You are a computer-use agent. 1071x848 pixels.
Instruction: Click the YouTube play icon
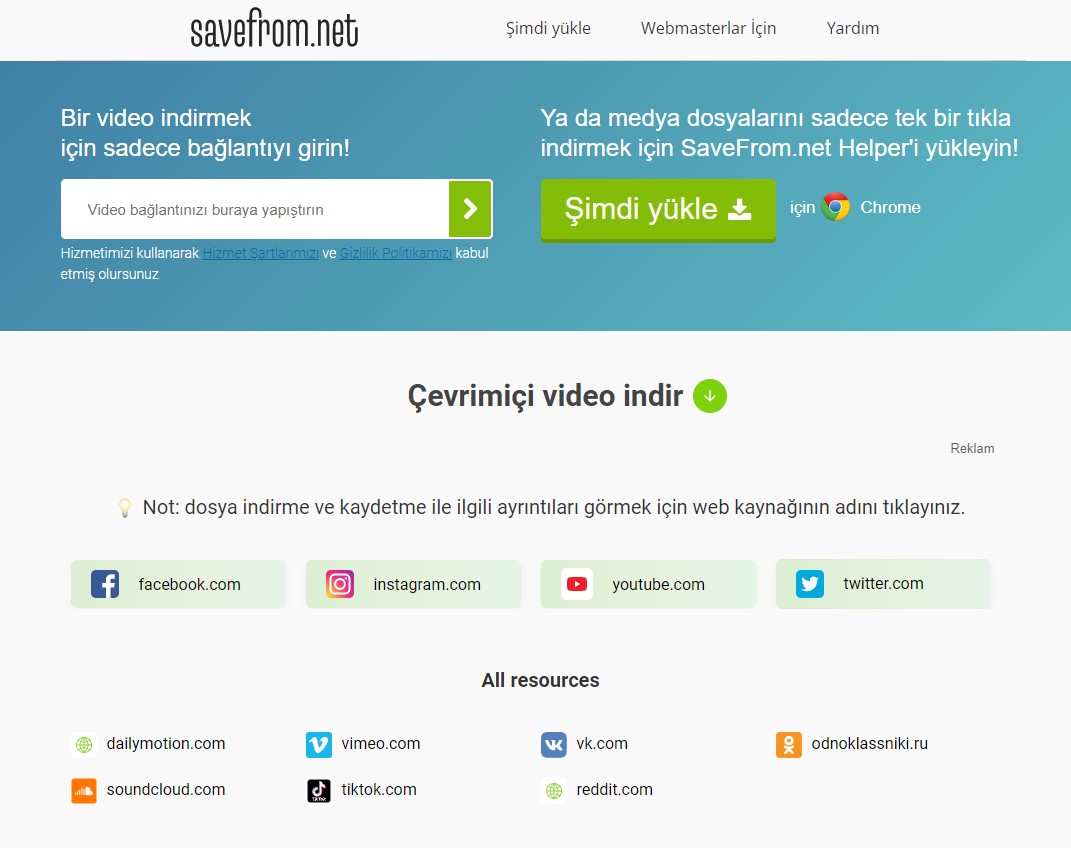(x=576, y=584)
